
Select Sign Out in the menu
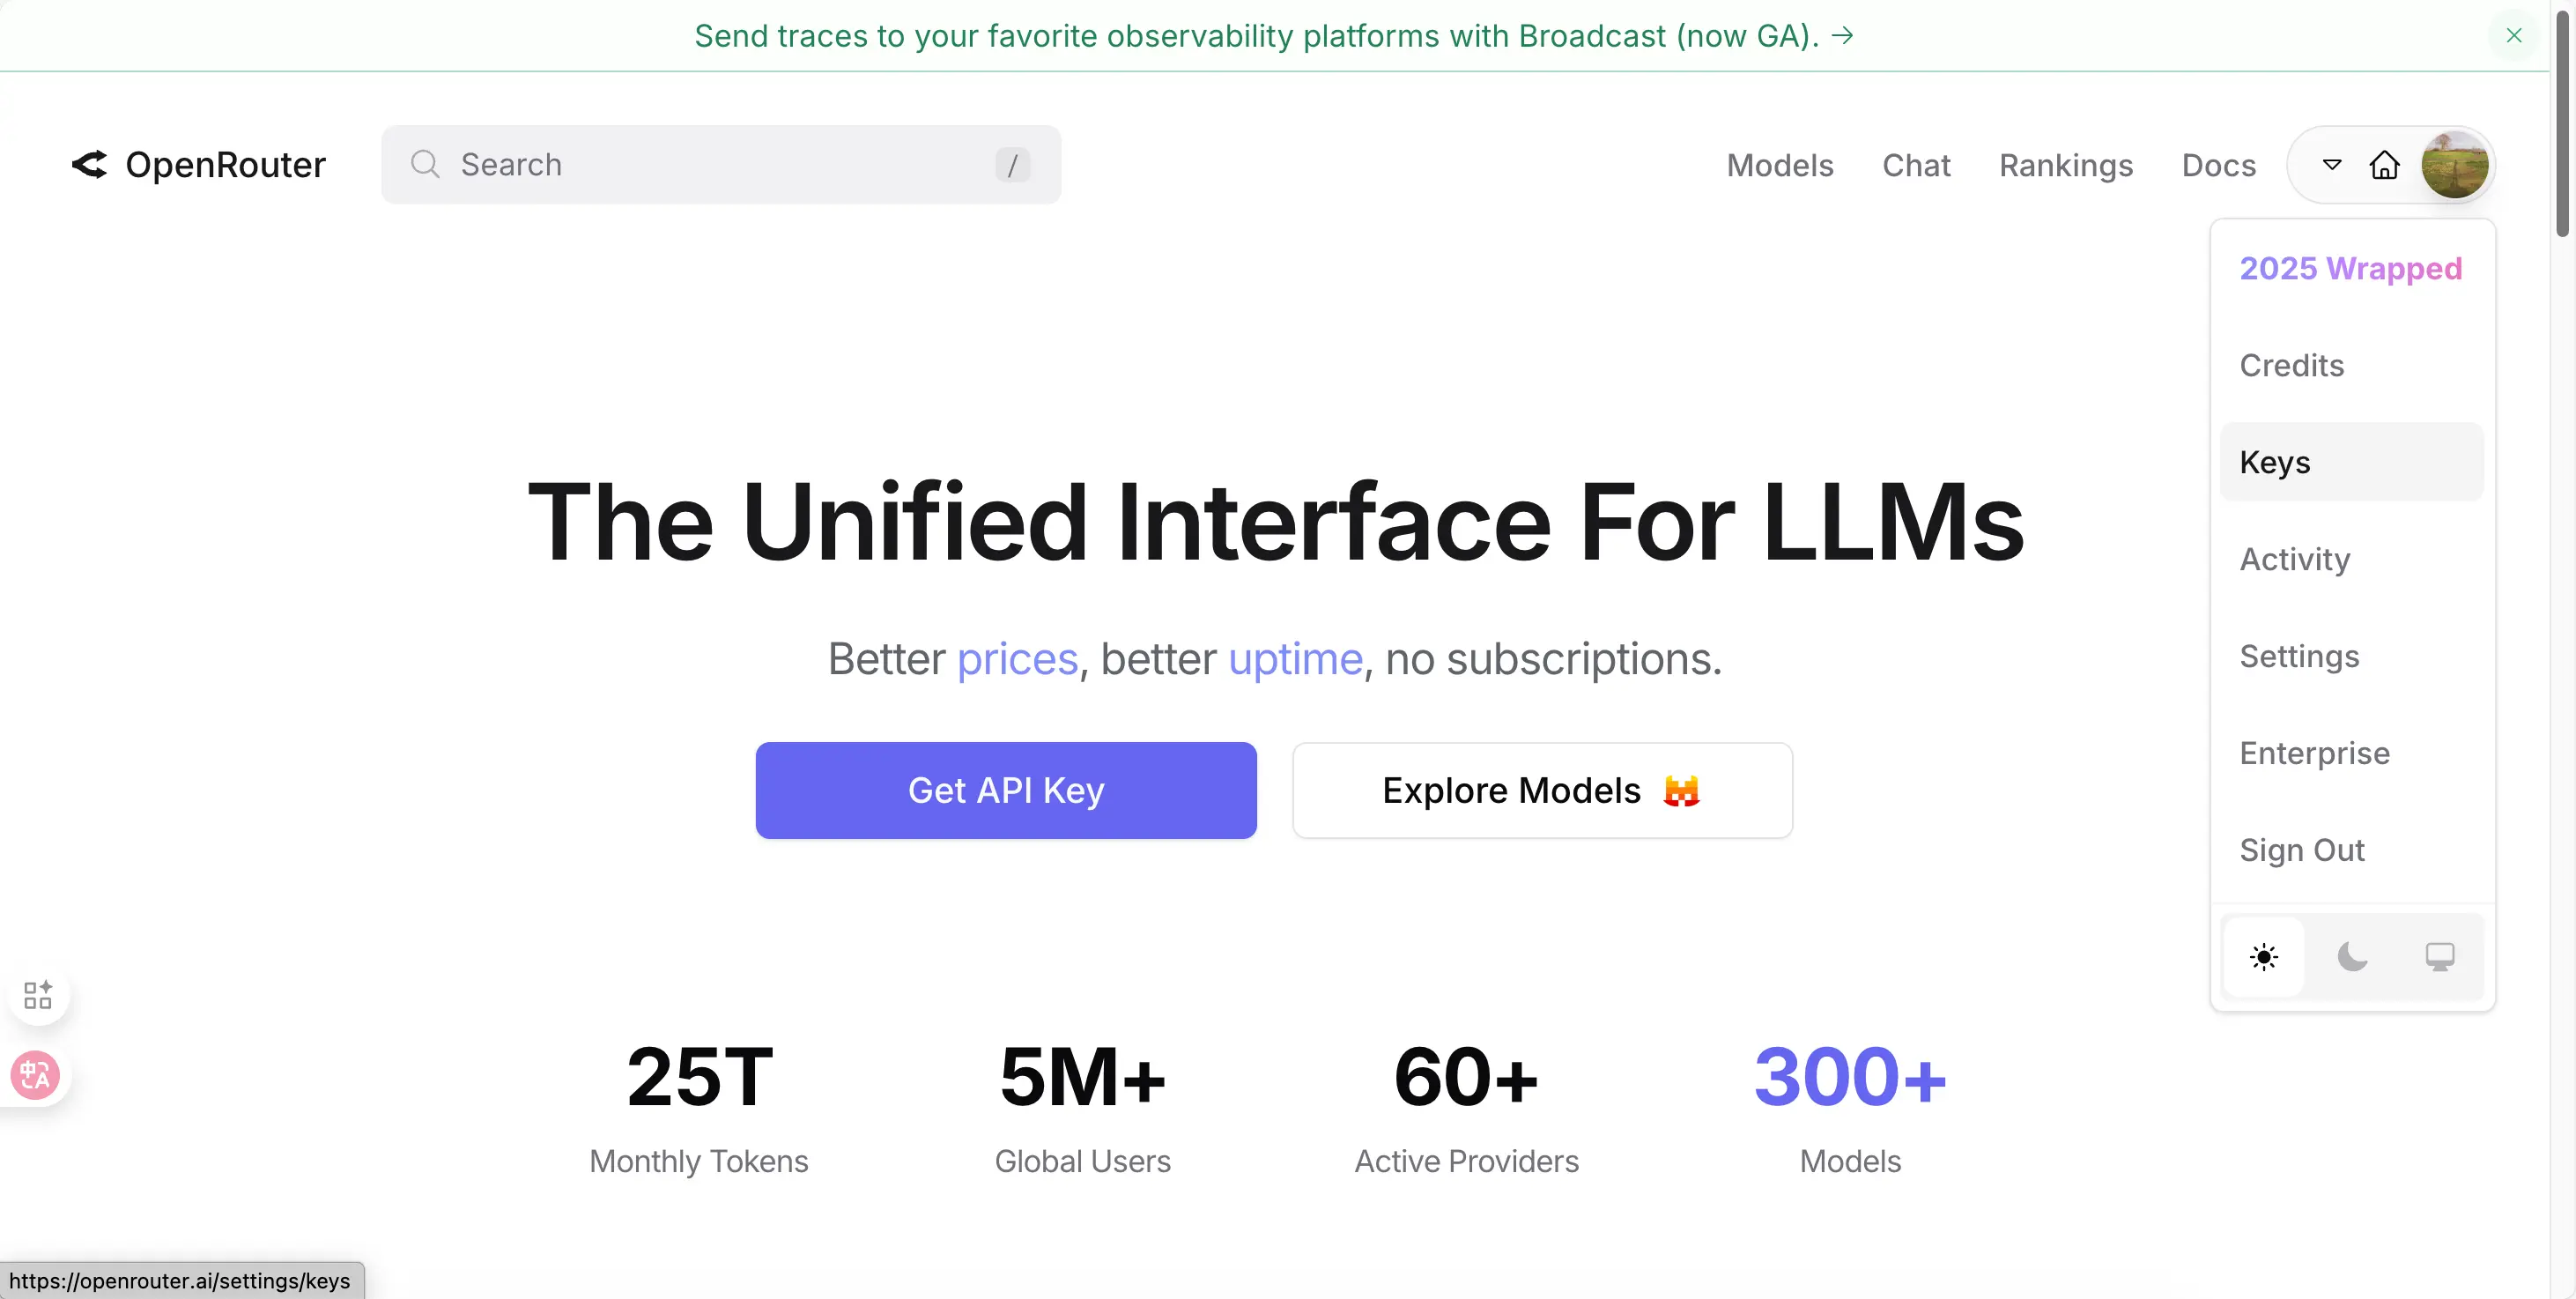(2301, 850)
